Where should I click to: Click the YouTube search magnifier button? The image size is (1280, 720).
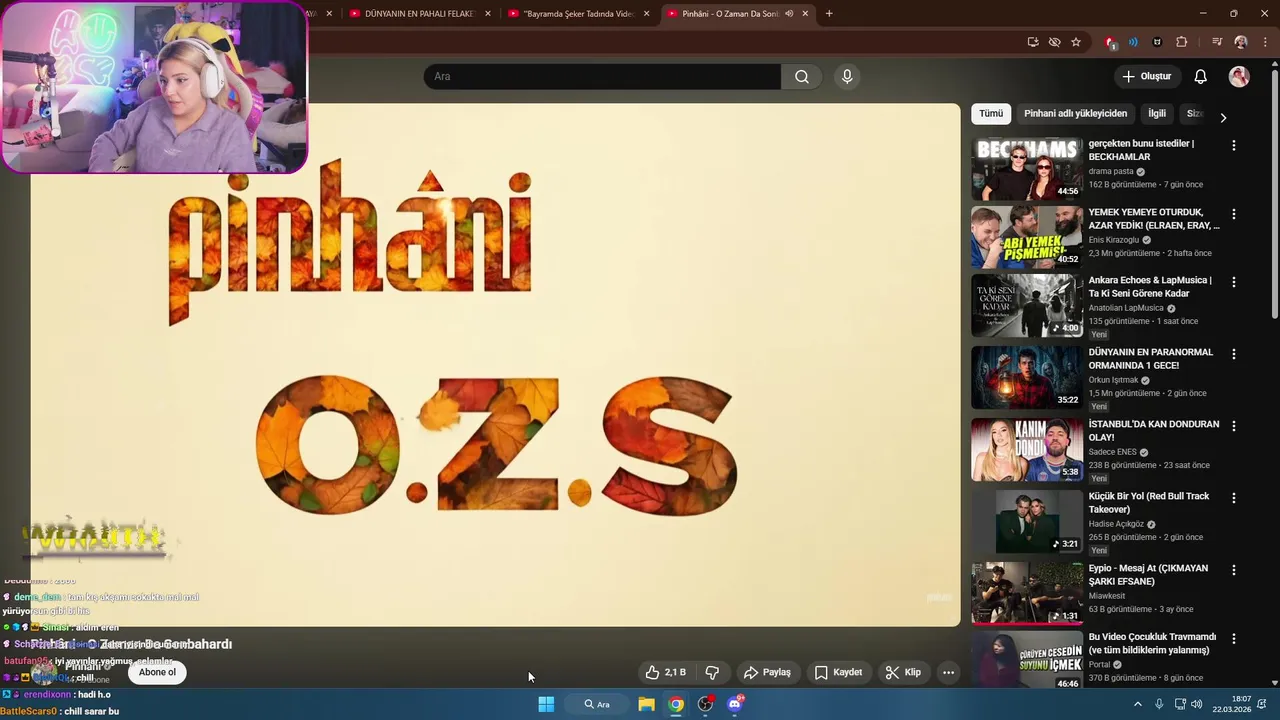point(801,77)
